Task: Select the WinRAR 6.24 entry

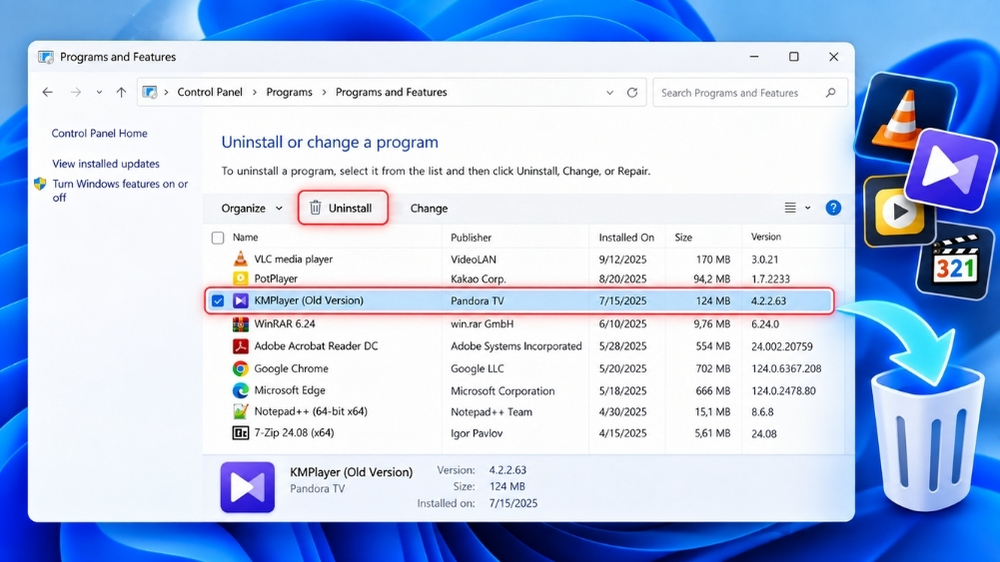Action: coord(524,324)
